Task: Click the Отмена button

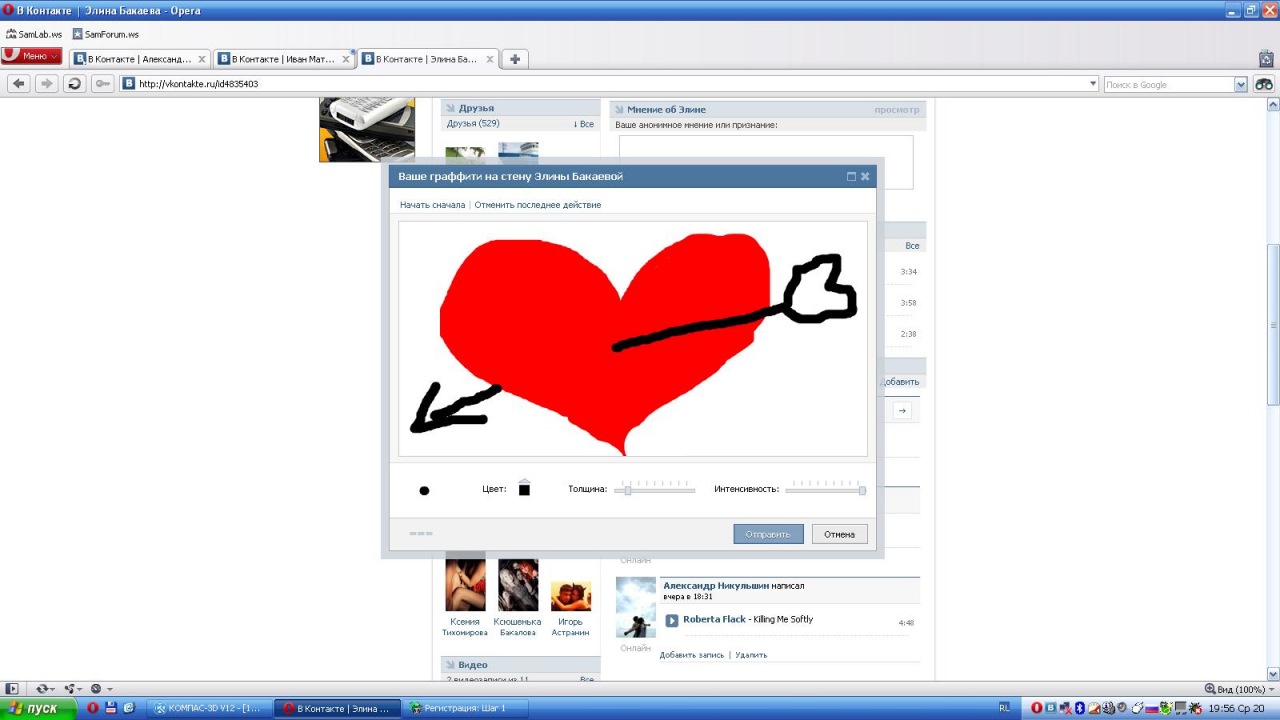Action: point(839,534)
